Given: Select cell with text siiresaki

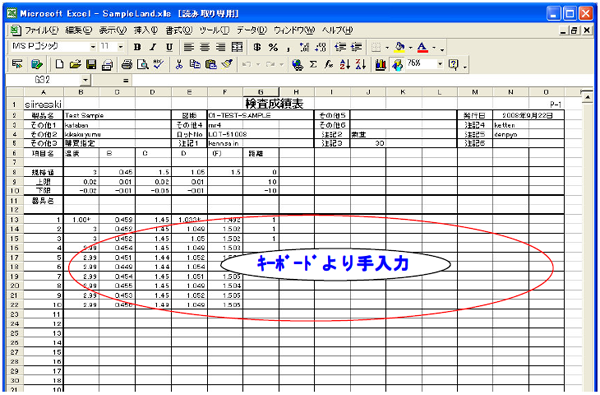Looking at the screenshot, I should point(43,104).
